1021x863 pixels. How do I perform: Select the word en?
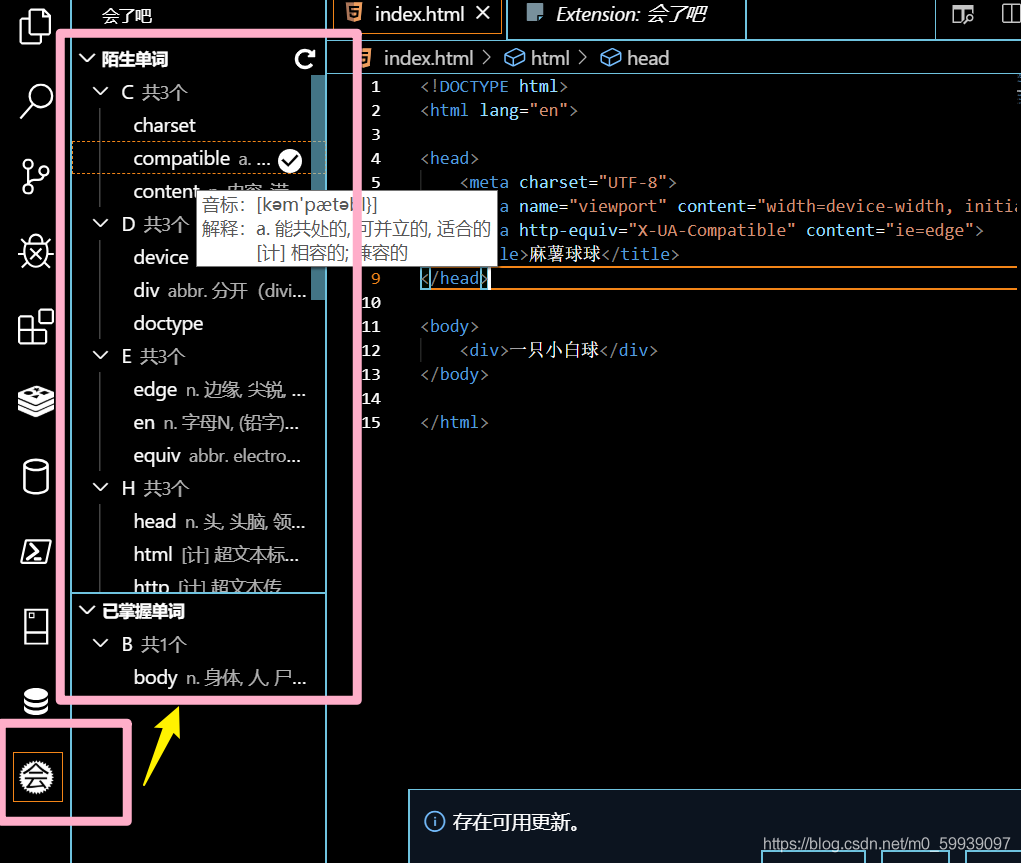[x=144, y=423]
